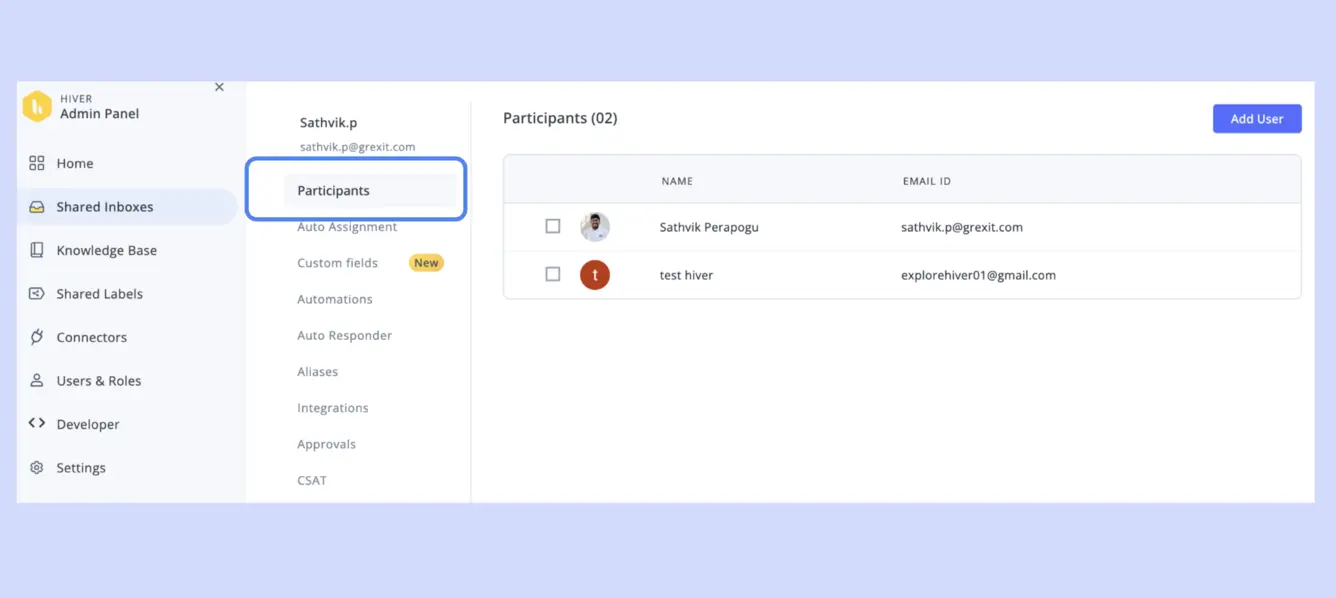Click the Developer code brackets icon

pyautogui.click(x=37, y=424)
